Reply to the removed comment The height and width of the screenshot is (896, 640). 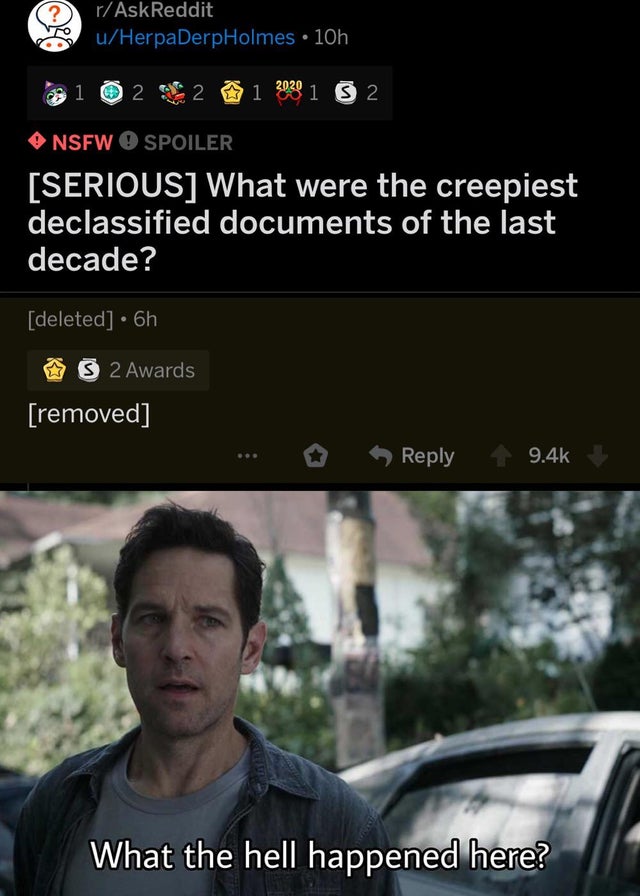[411, 456]
